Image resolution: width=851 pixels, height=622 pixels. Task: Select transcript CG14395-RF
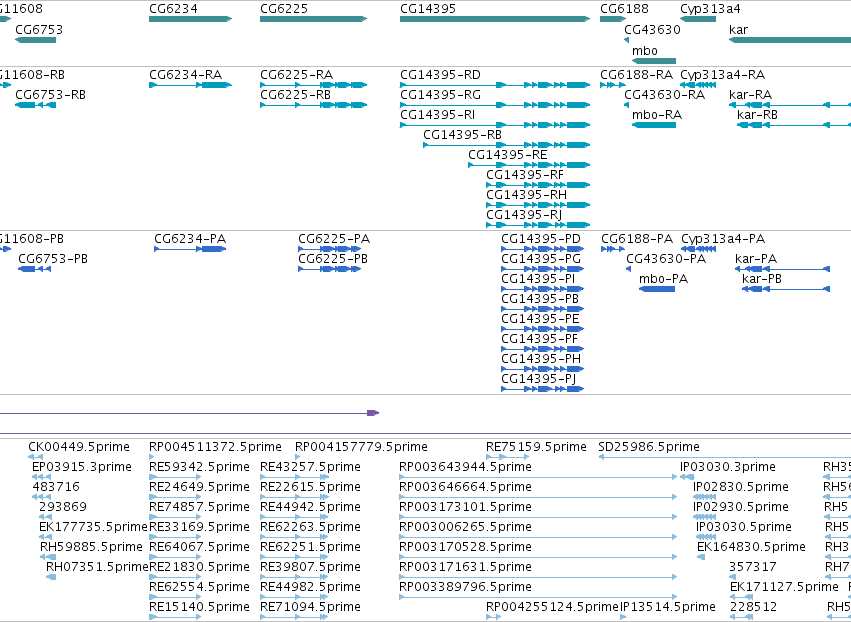(525, 175)
